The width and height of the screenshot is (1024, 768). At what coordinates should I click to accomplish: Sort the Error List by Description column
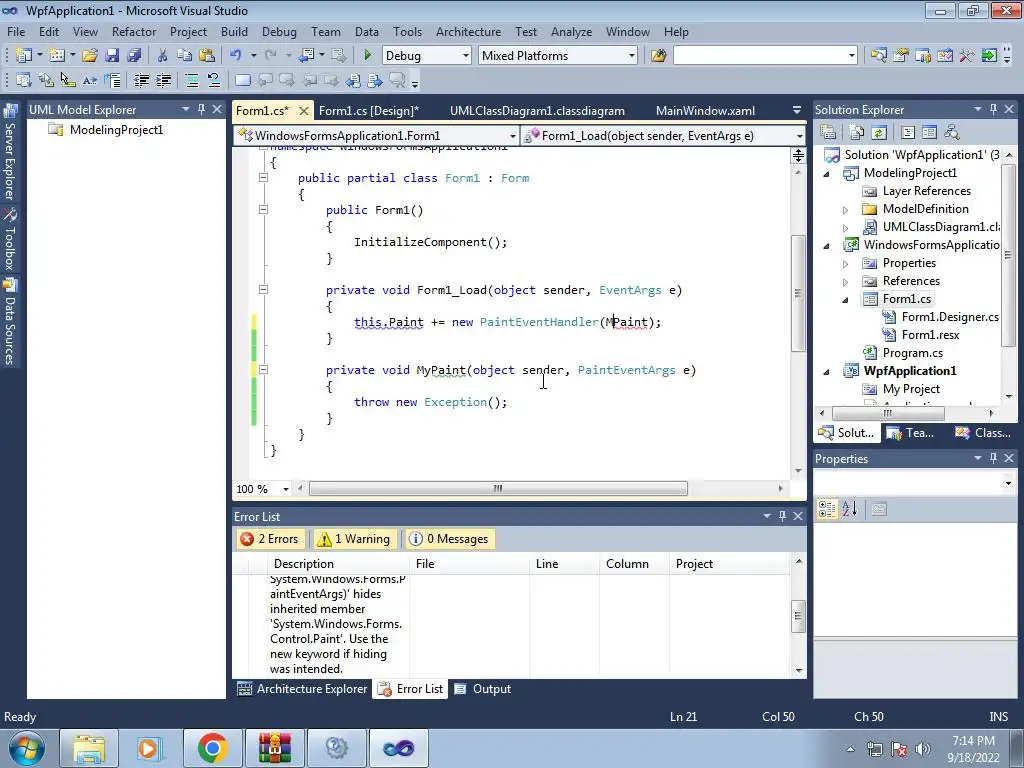point(338,564)
